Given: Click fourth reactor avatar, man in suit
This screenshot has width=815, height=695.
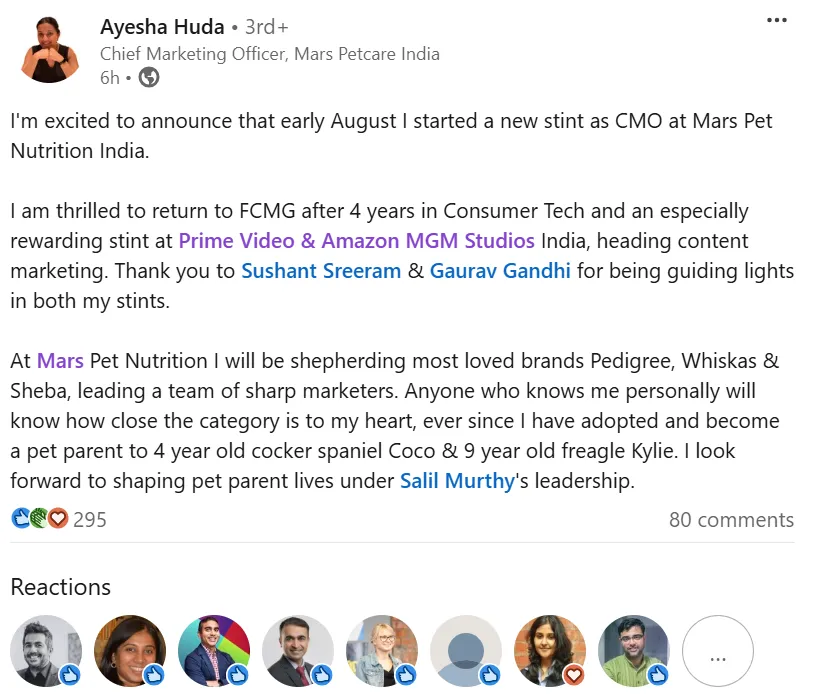Looking at the screenshot, I should click(x=298, y=651).
